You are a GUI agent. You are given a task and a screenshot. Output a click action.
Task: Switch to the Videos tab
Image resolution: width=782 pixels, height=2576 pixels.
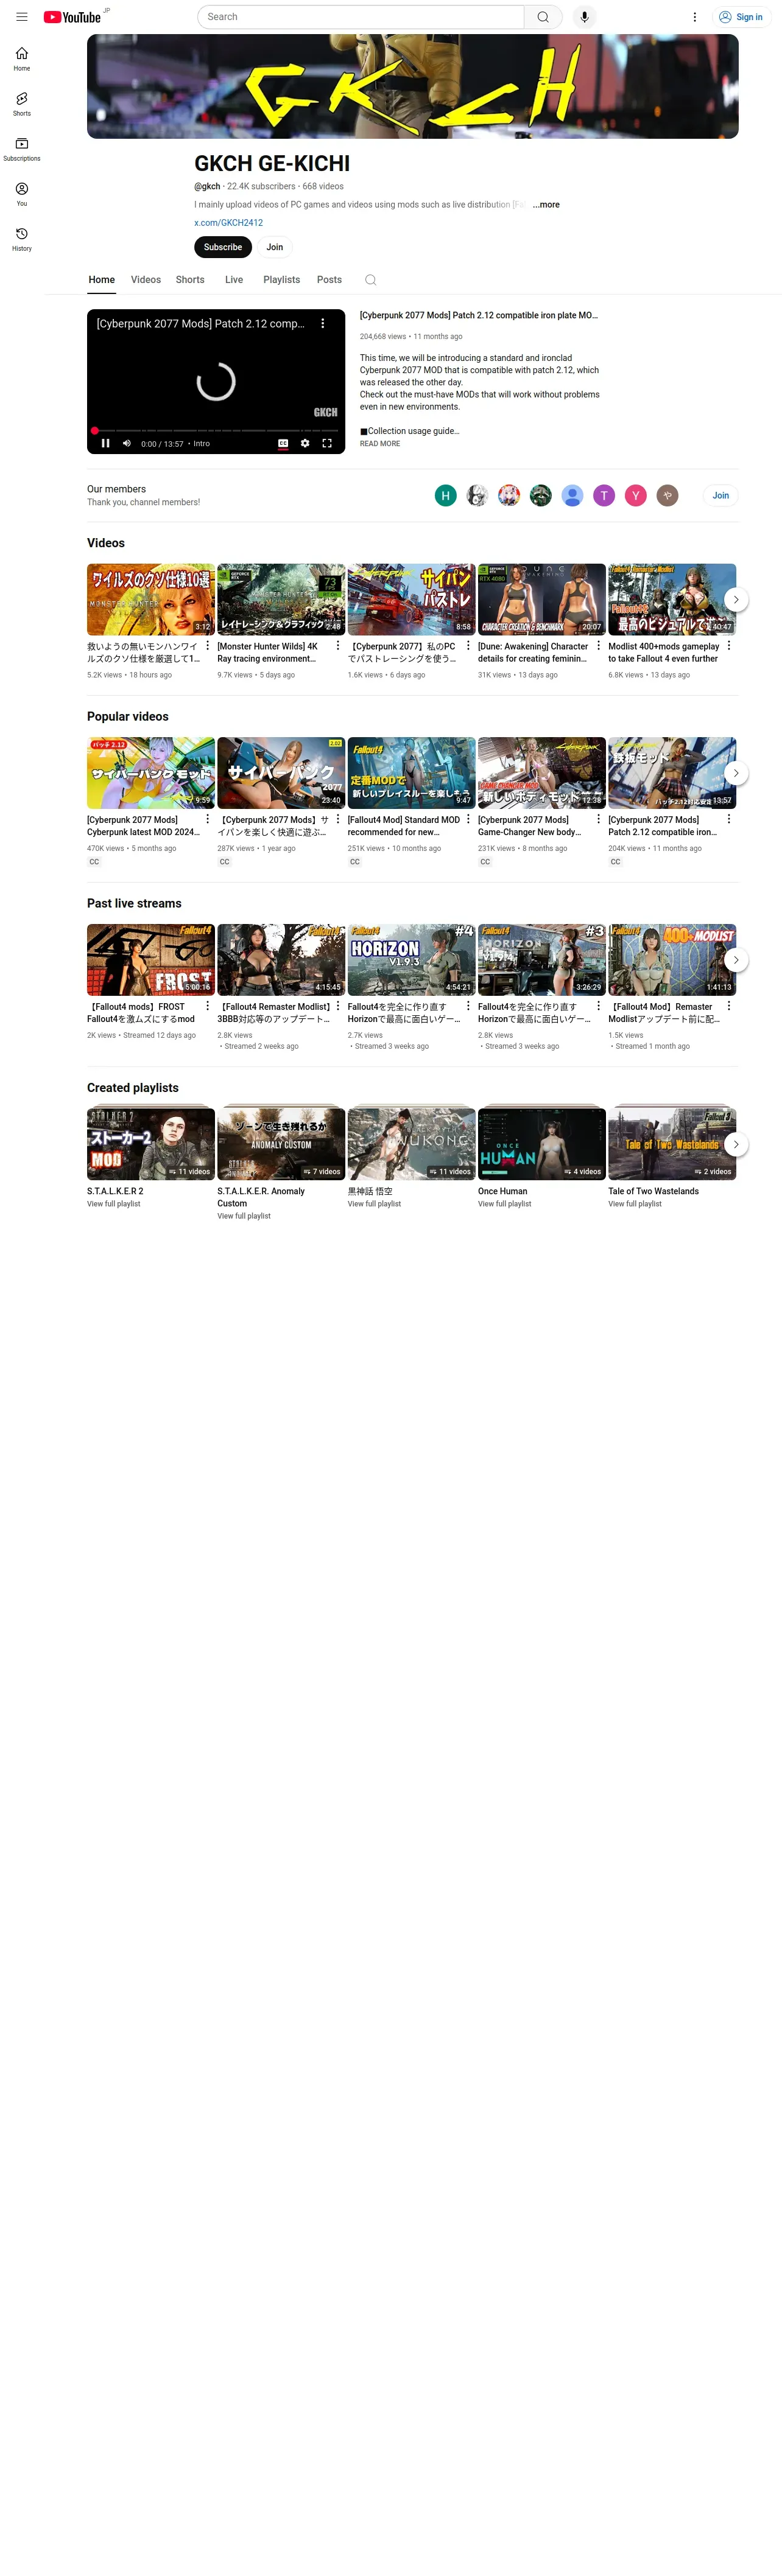click(146, 280)
